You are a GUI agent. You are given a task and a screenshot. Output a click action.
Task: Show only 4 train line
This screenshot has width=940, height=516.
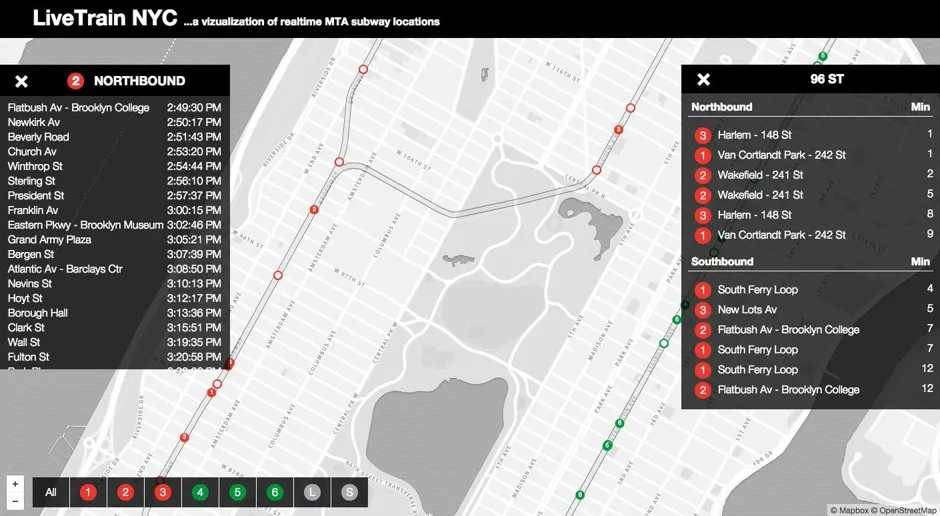click(x=200, y=492)
